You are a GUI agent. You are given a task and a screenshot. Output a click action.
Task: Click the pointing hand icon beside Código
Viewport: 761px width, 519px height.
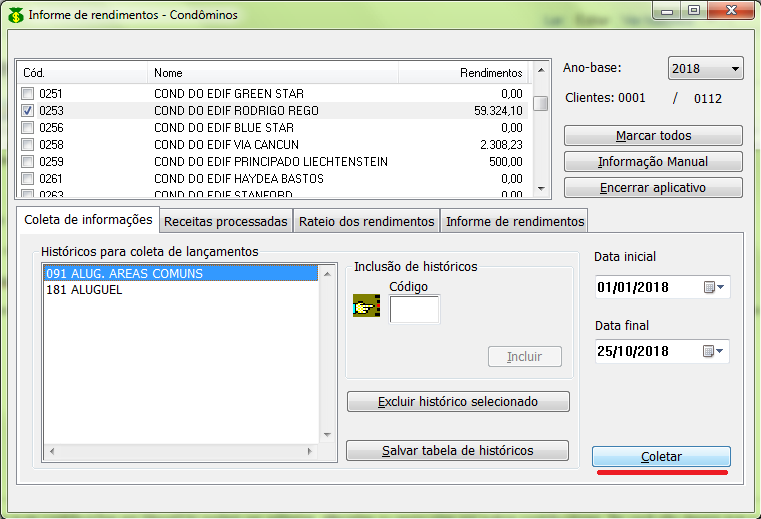[x=366, y=307]
